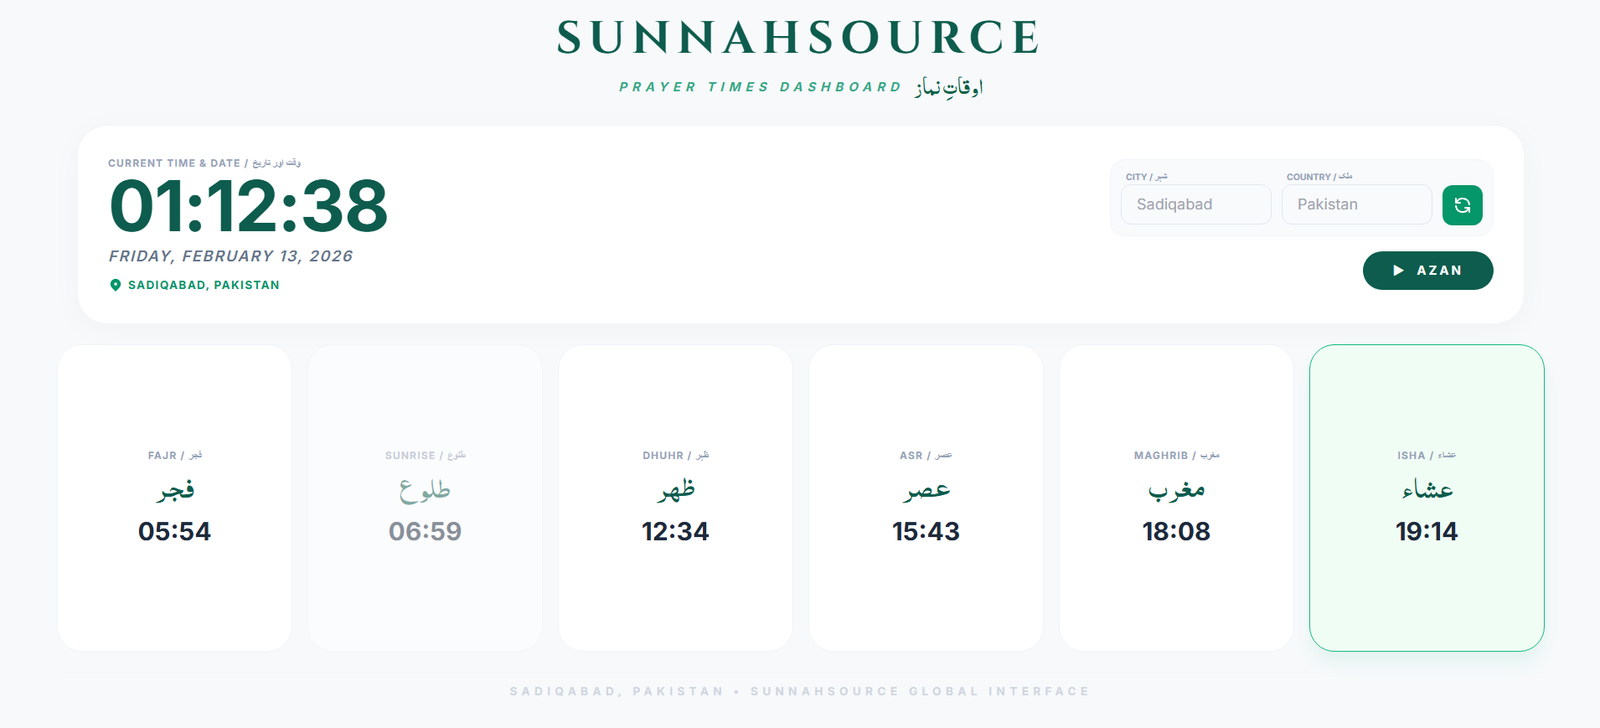Focus the Country input field
The height and width of the screenshot is (728, 1600).
1356,204
